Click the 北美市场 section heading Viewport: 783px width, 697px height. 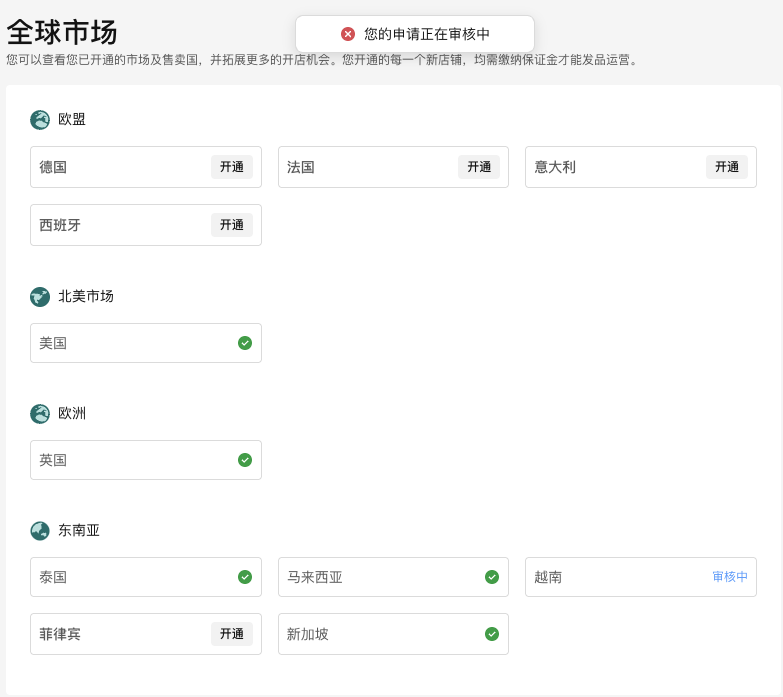pos(86,297)
